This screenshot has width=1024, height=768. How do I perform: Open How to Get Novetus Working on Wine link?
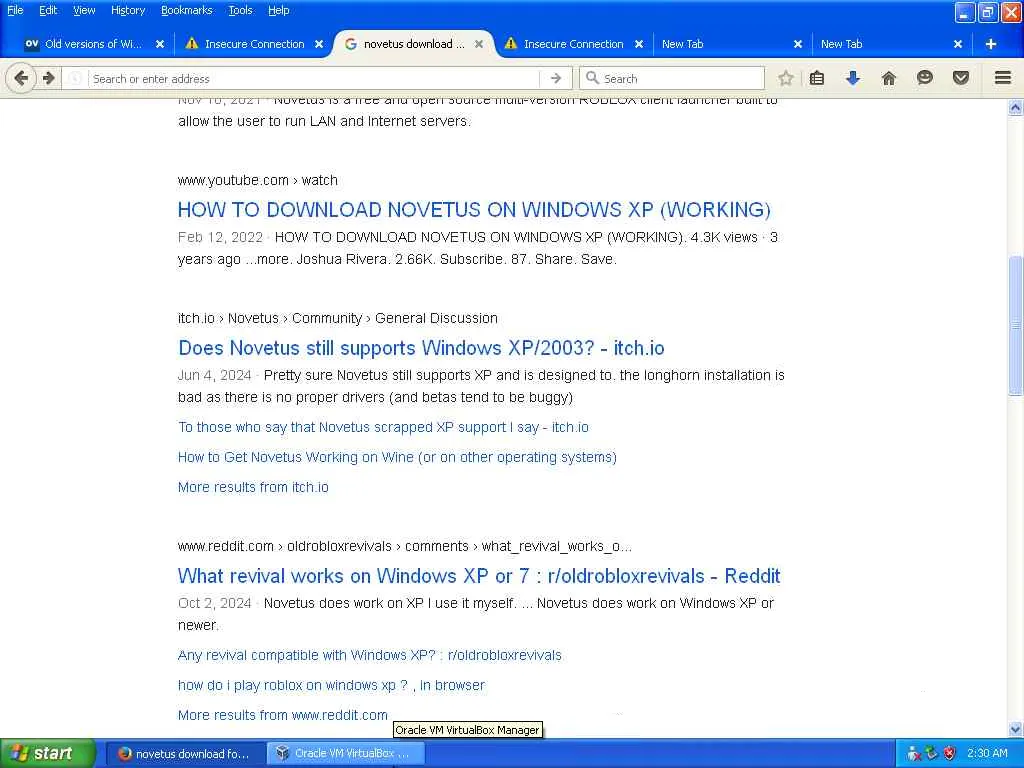(397, 457)
